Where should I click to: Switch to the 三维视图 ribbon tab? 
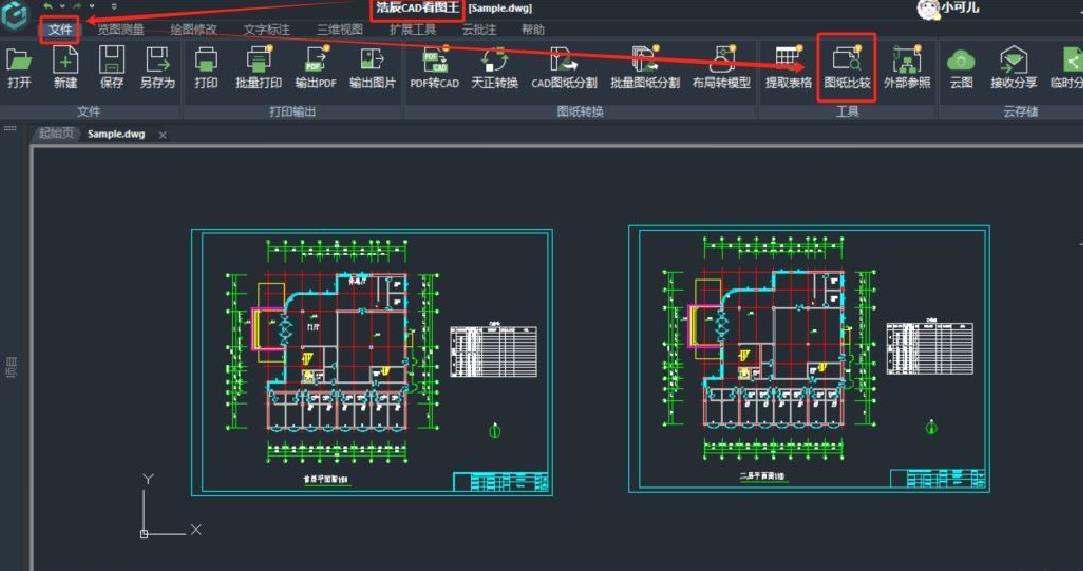pos(340,30)
